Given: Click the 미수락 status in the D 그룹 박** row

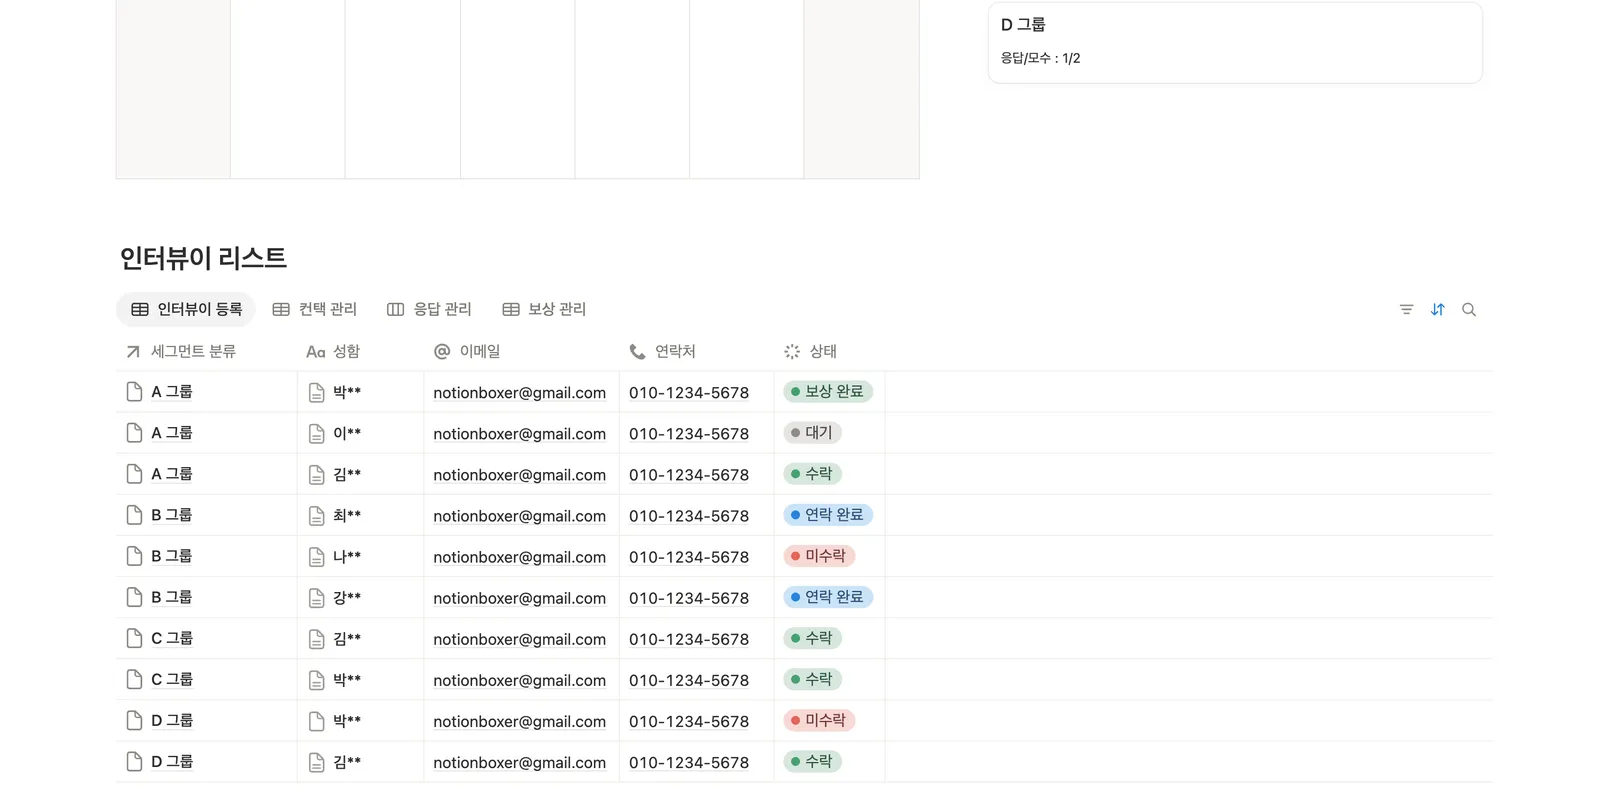Looking at the screenshot, I should (x=819, y=720).
